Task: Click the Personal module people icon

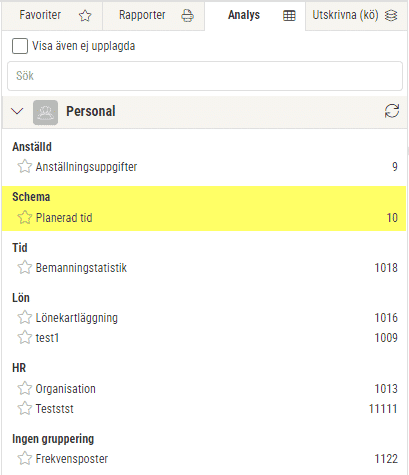Action: click(x=45, y=112)
